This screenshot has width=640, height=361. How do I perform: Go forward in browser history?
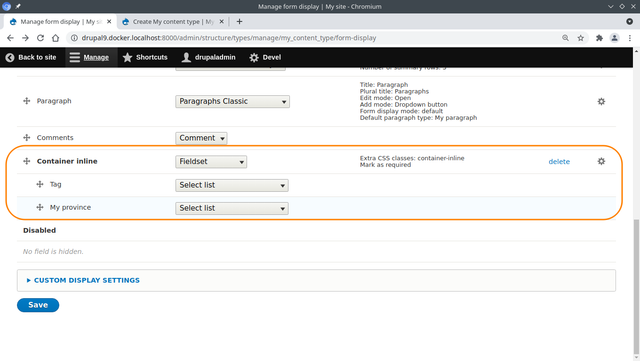[25, 38]
